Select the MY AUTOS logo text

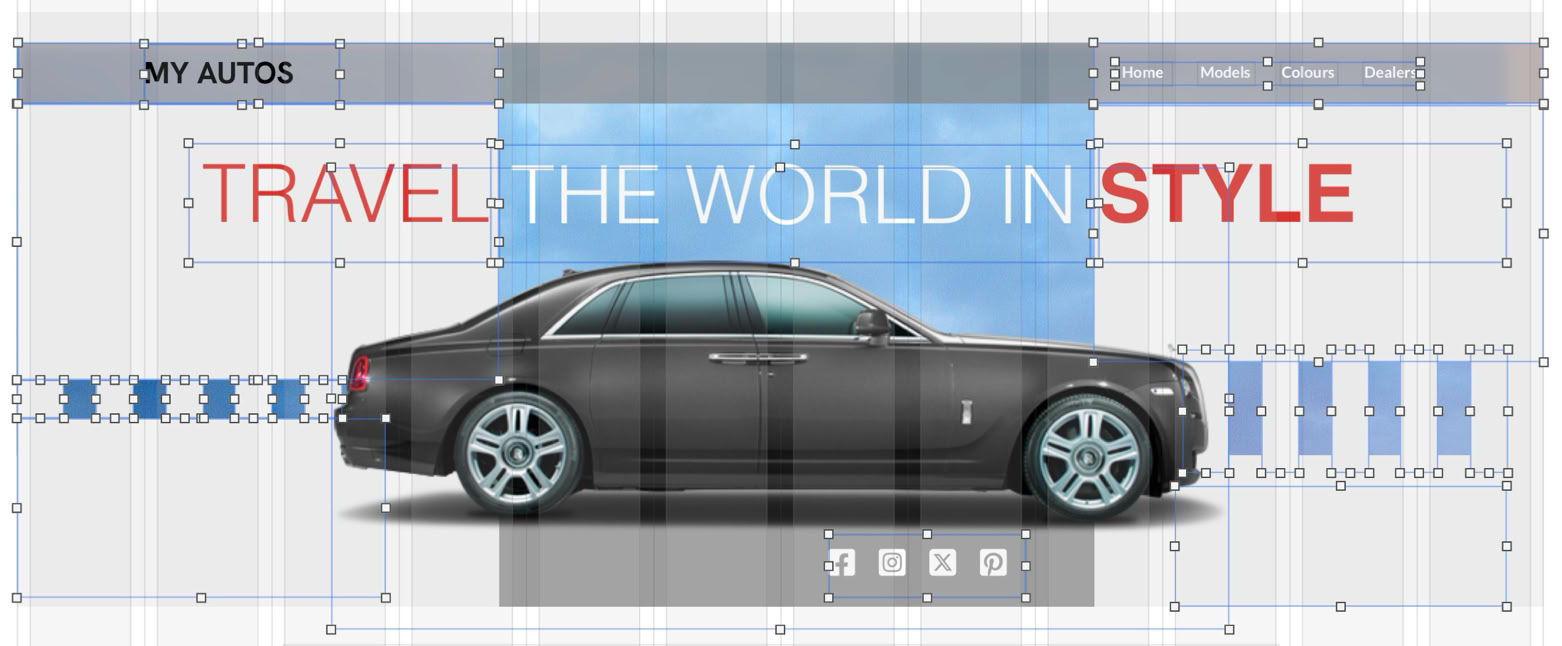[x=219, y=73]
